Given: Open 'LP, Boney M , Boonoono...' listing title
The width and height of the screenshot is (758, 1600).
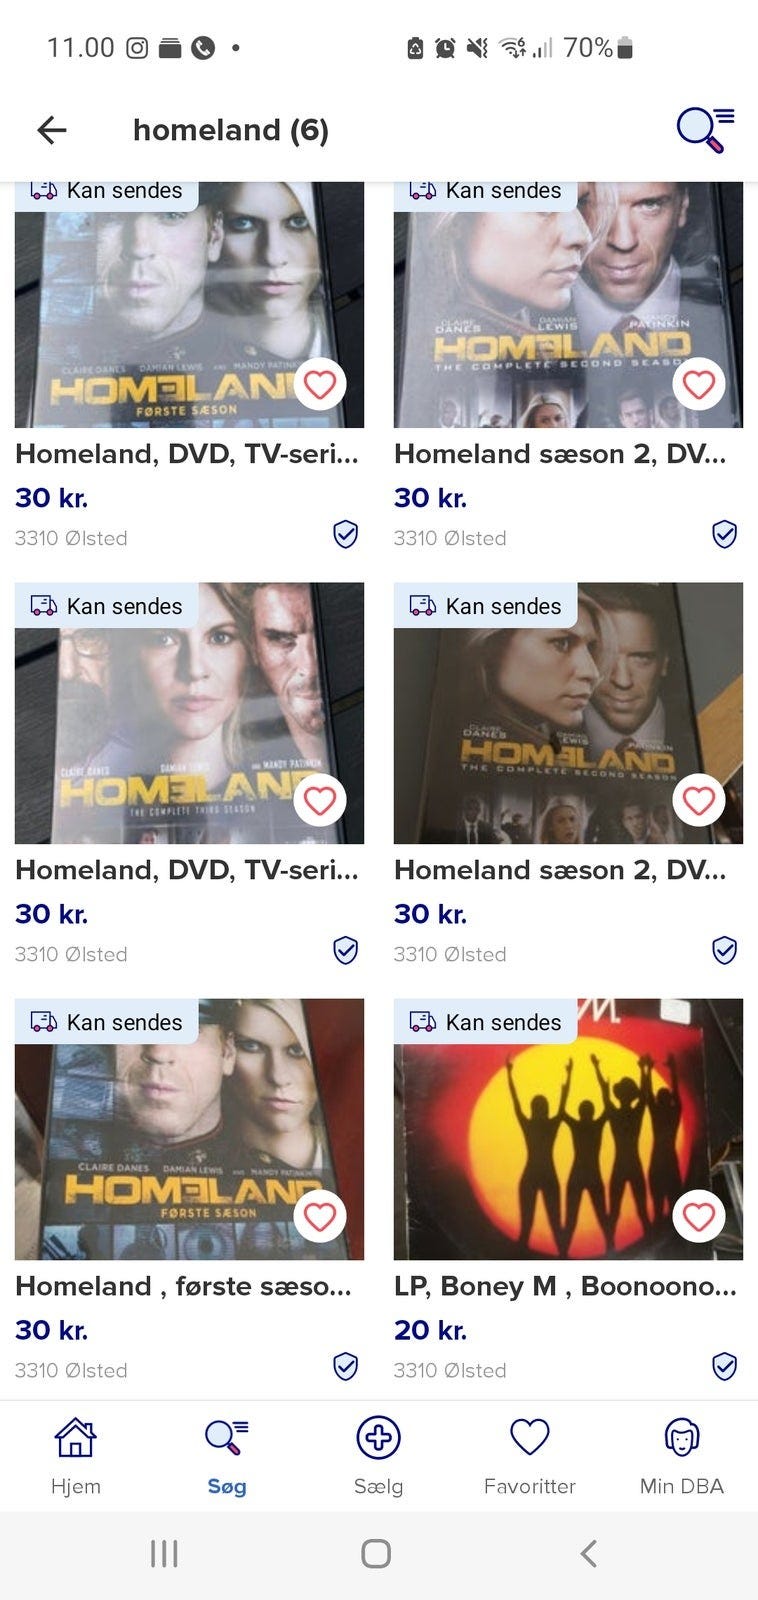Looking at the screenshot, I should coord(565,1286).
